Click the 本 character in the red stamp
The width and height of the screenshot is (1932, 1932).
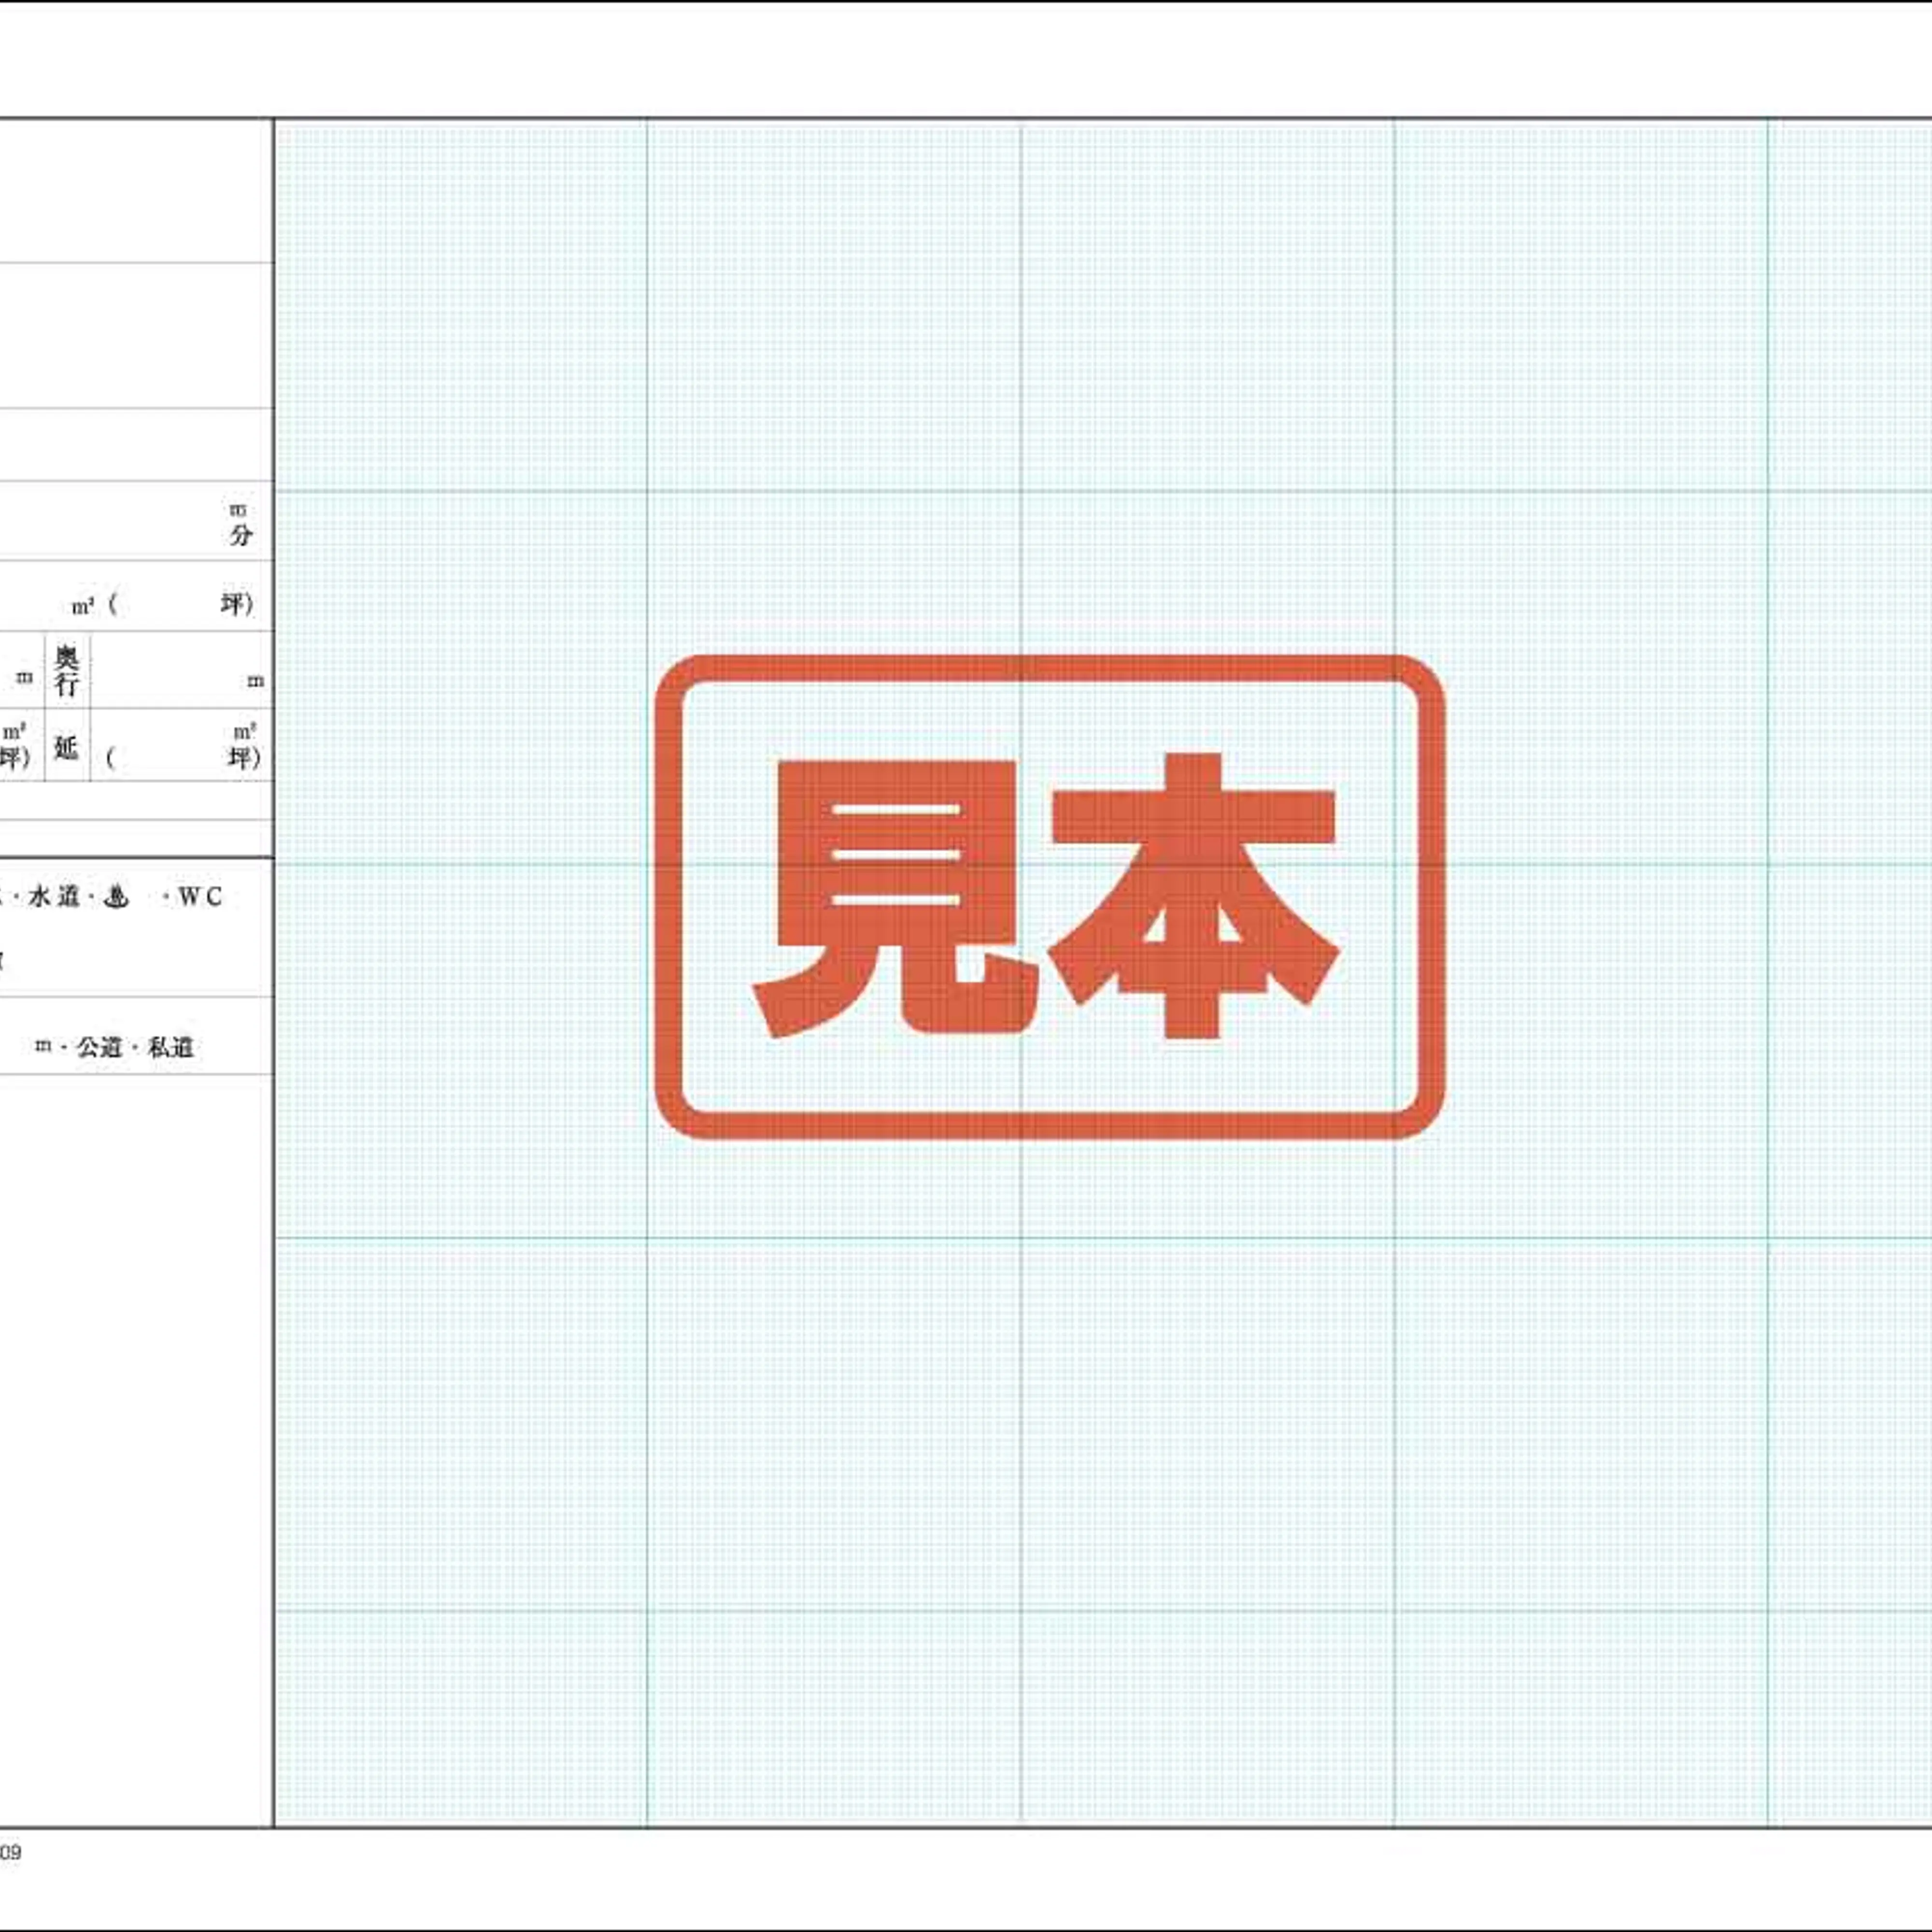click(x=1193, y=897)
